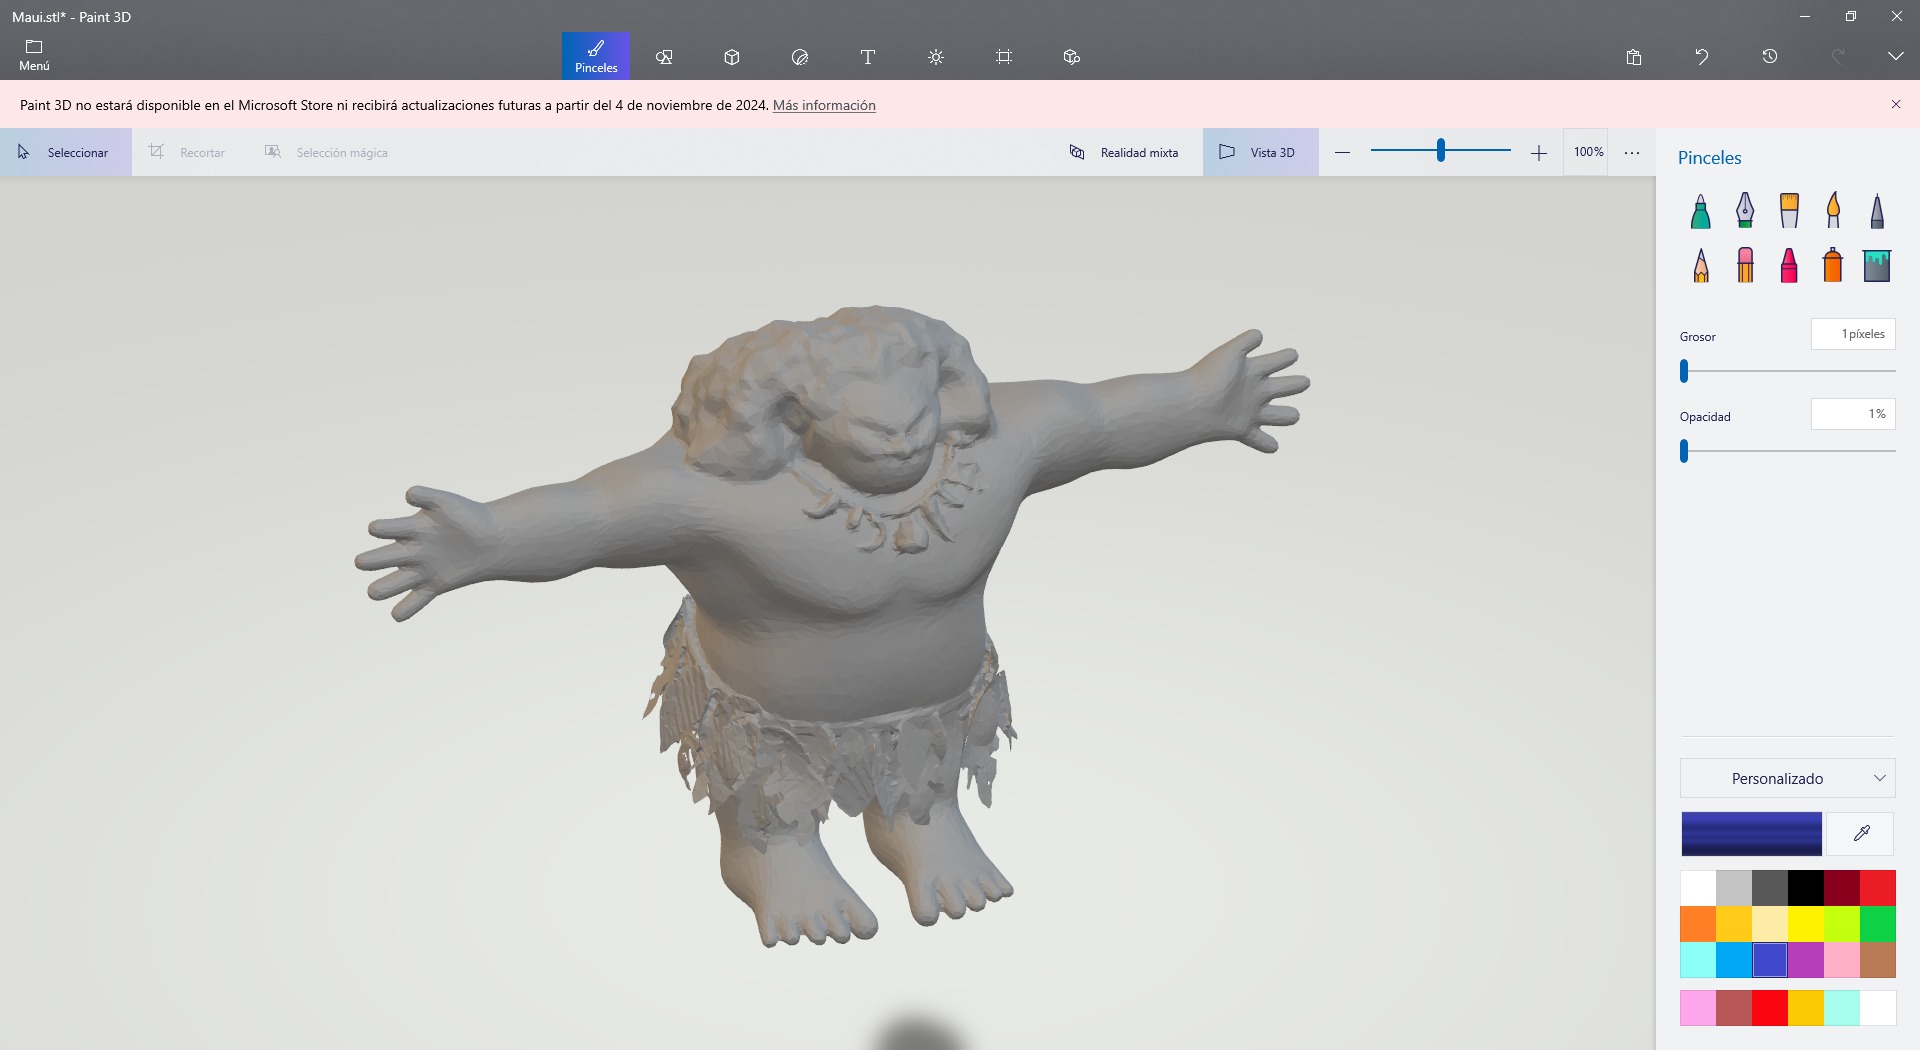Pick the green color swatch

pos(1878,924)
